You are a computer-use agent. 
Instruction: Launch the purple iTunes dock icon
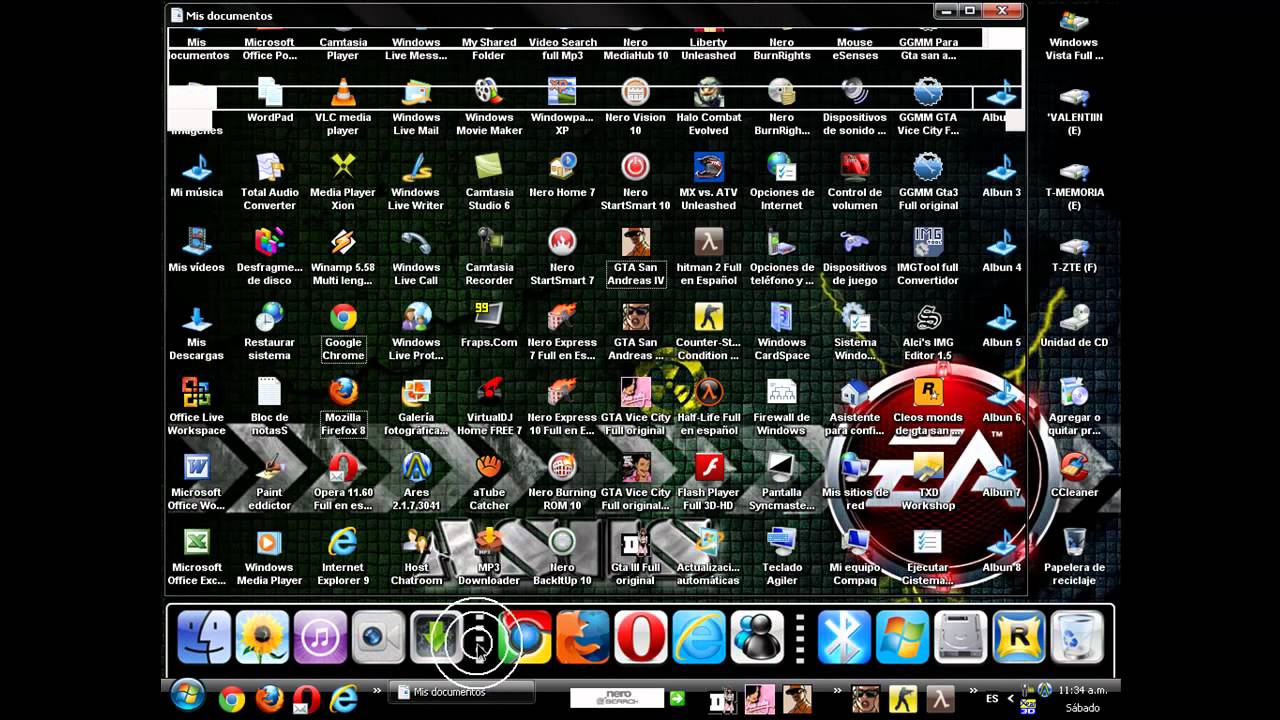pos(320,637)
